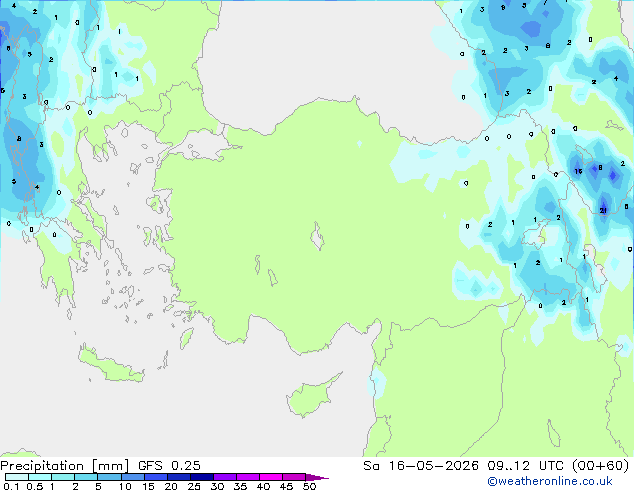Click the 30–35 mm purple legend swatch
The width and height of the screenshot is (634, 490).
(x=224, y=477)
